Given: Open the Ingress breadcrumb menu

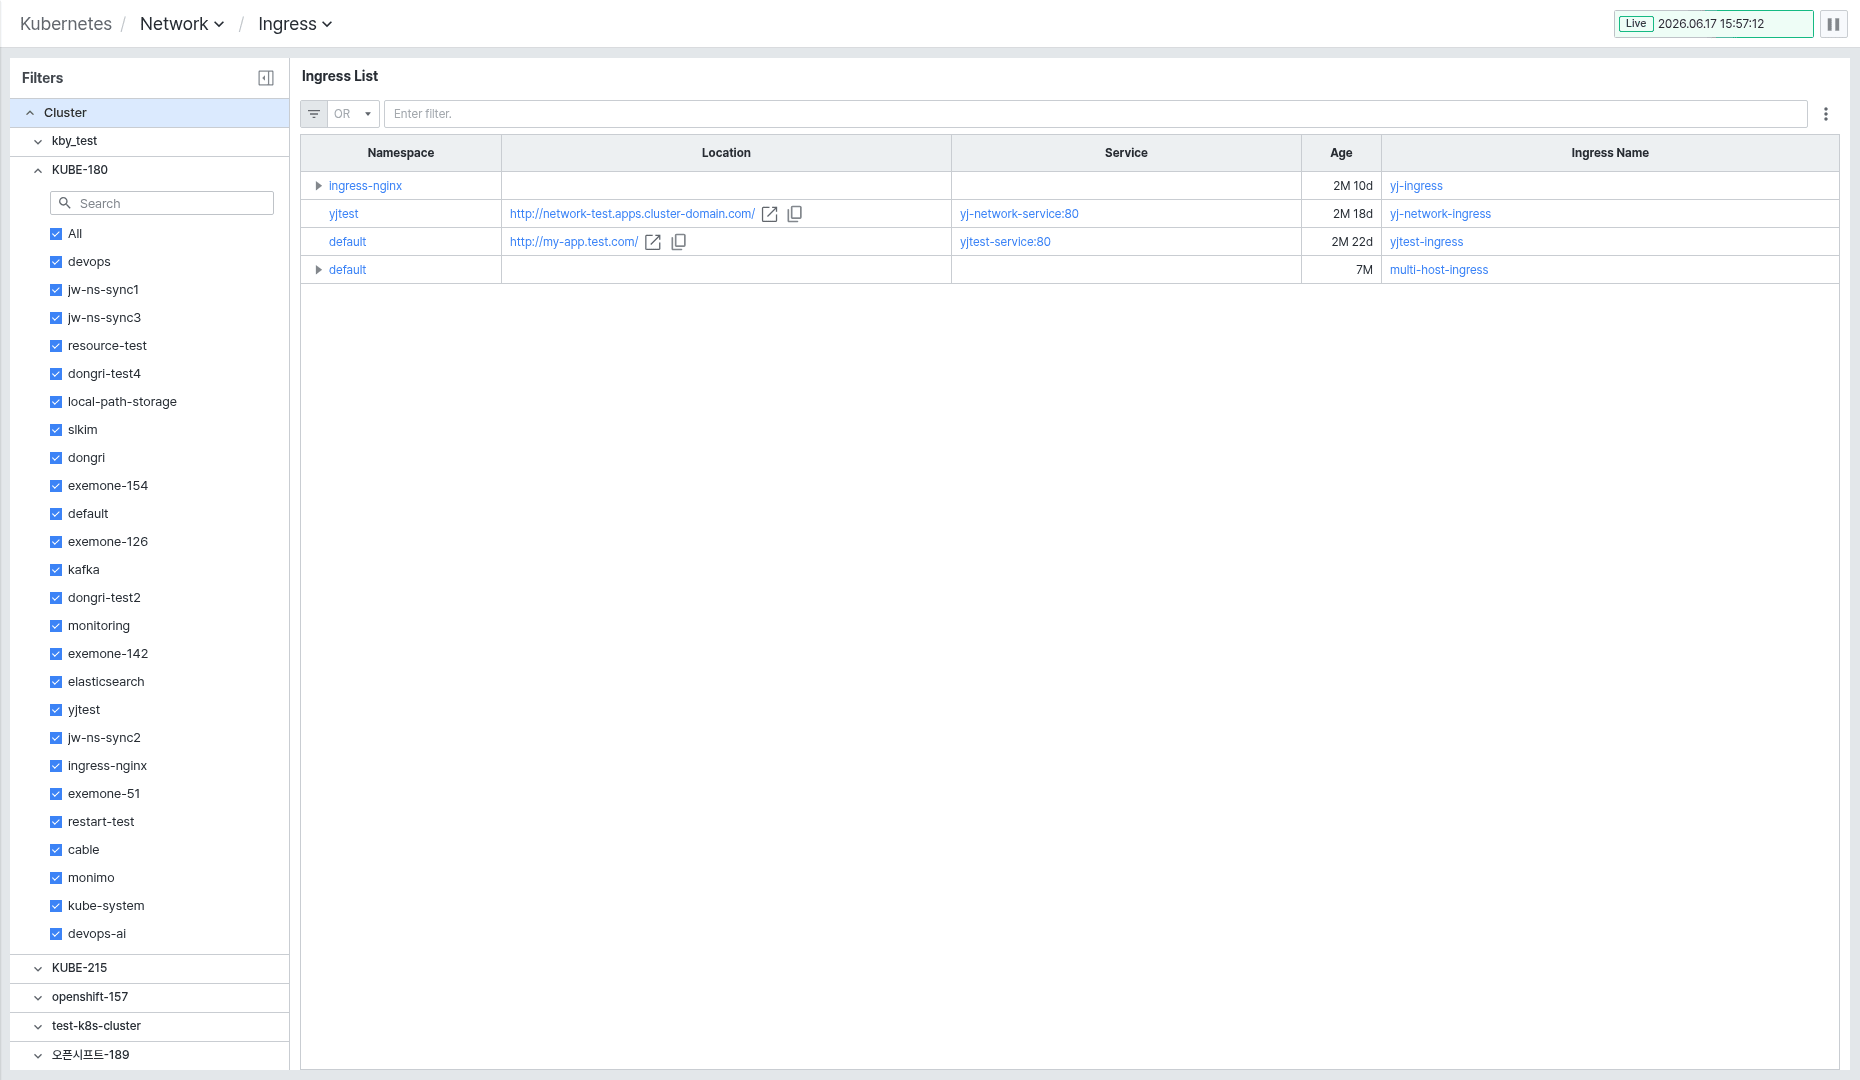Looking at the screenshot, I should [295, 24].
